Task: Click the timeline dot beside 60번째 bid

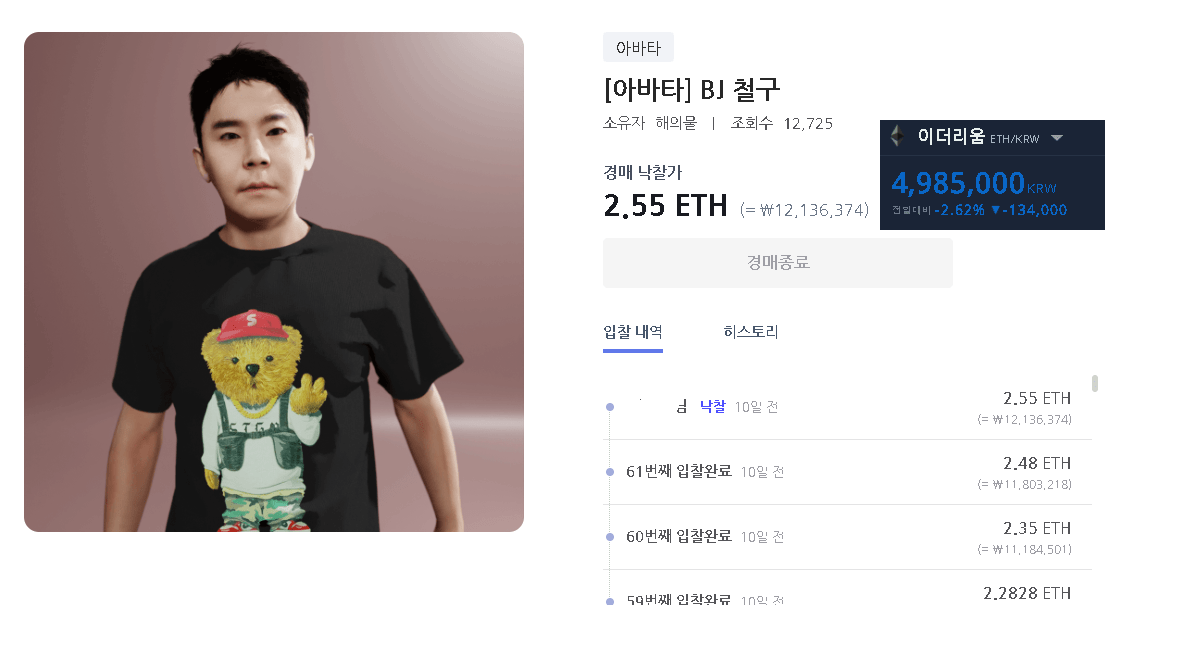Action: coord(610,537)
